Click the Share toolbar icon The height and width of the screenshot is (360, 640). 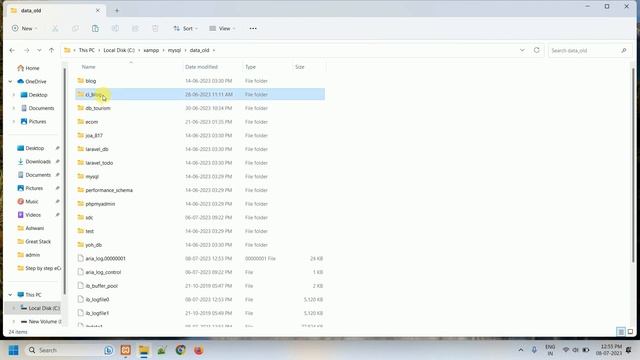(135, 29)
